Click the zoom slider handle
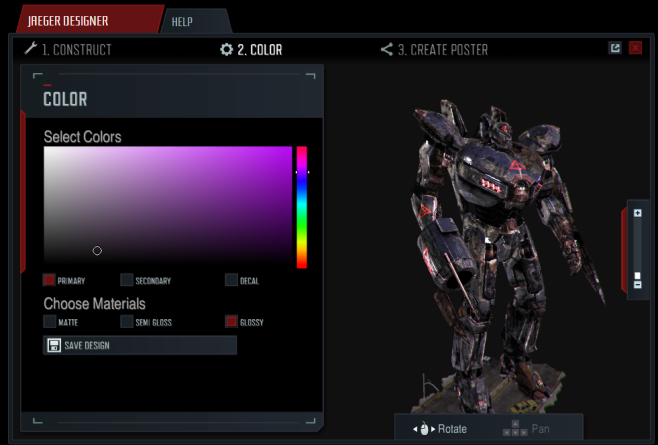Screen dimensions: 658x445 pyautogui.click(x=637, y=275)
